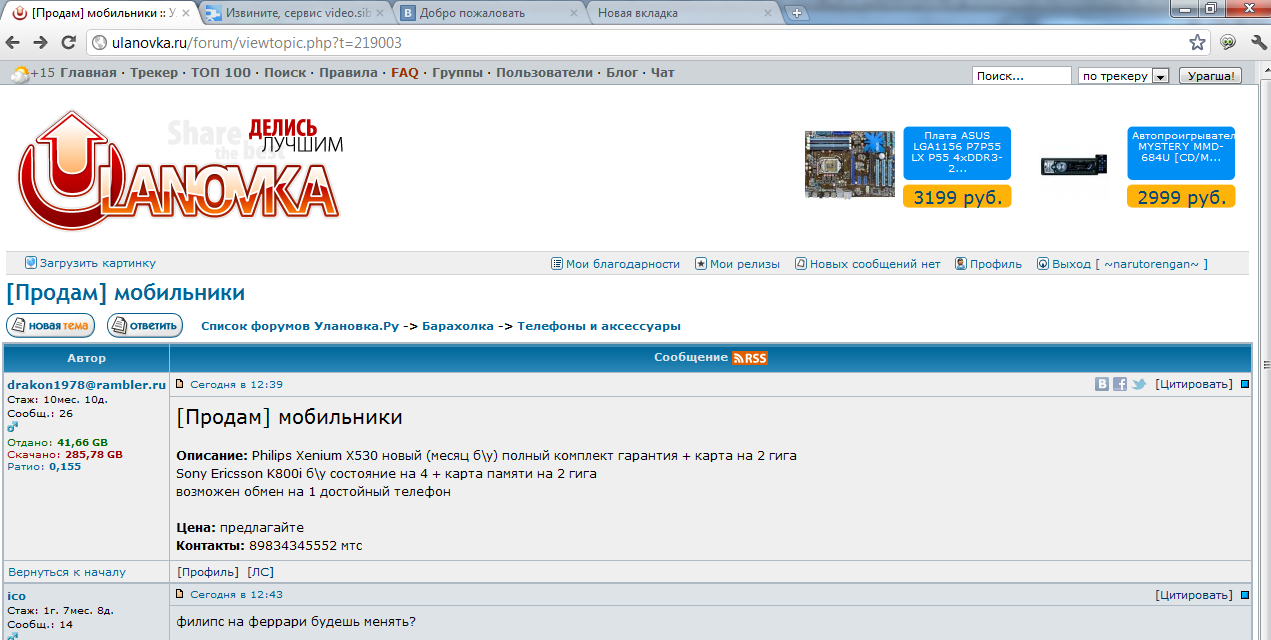Click the male gender icon under drakon1978's stats
Viewport: 1271px width, 640px height.
pos(12,427)
